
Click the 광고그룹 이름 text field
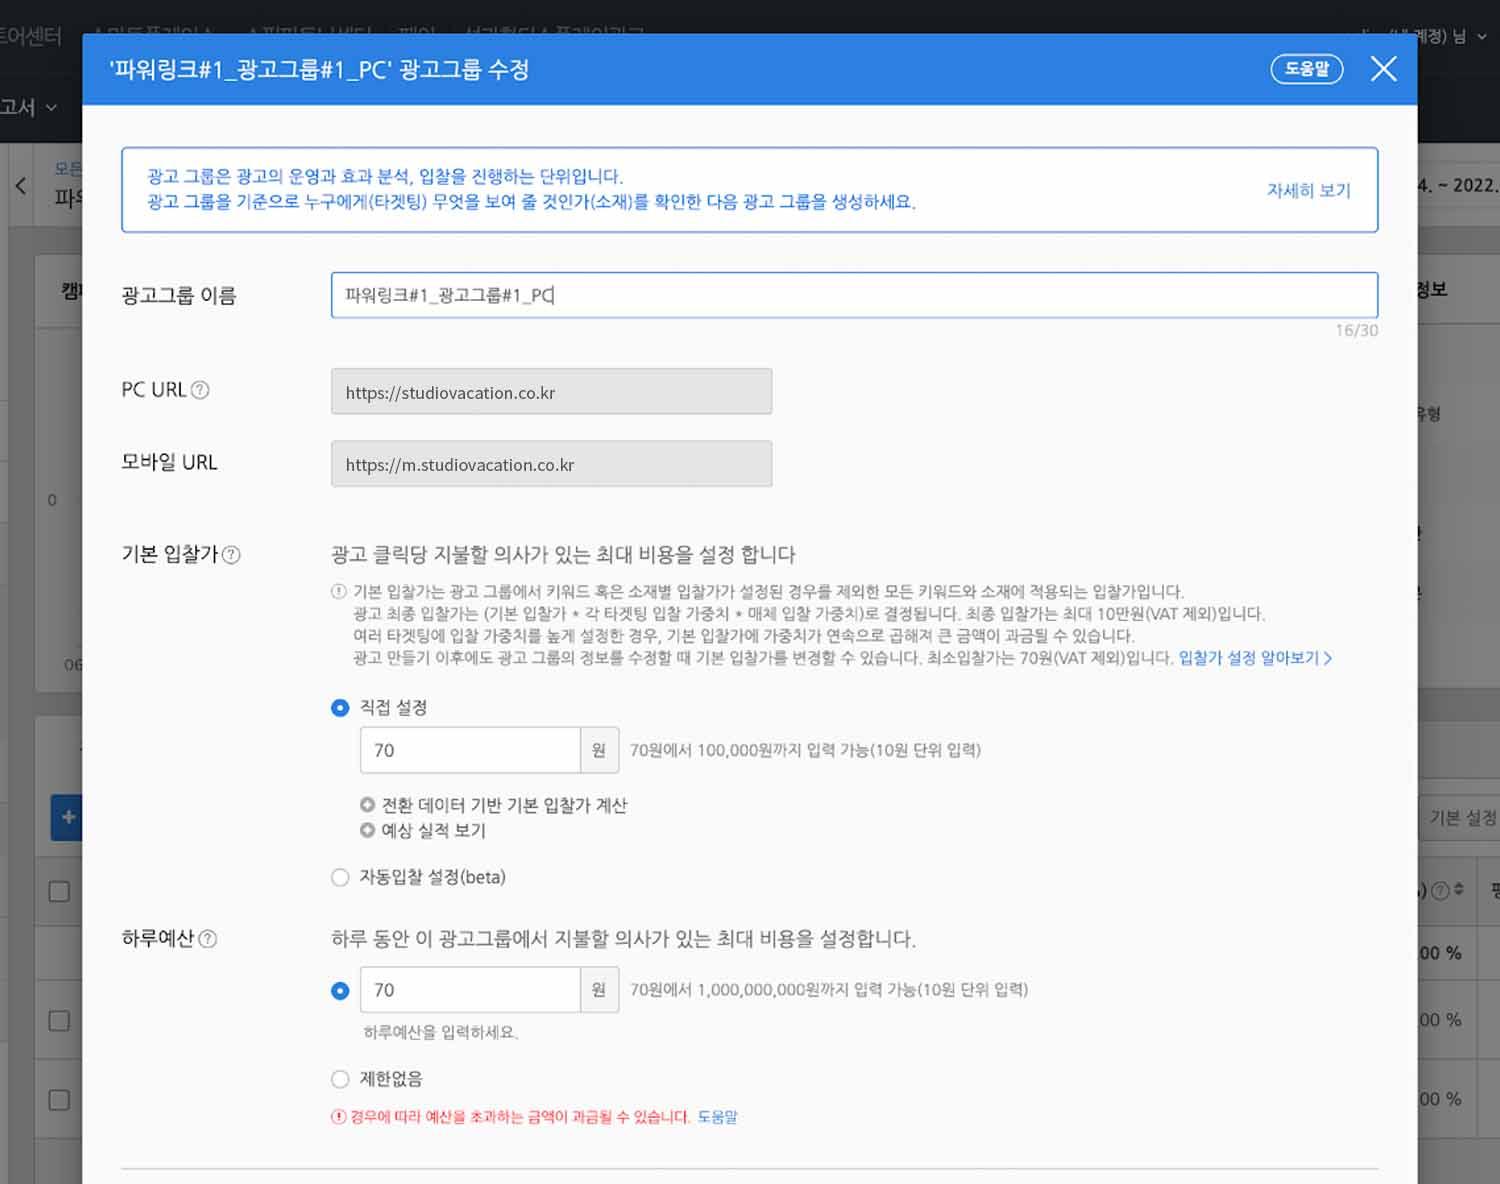click(853, 295)
